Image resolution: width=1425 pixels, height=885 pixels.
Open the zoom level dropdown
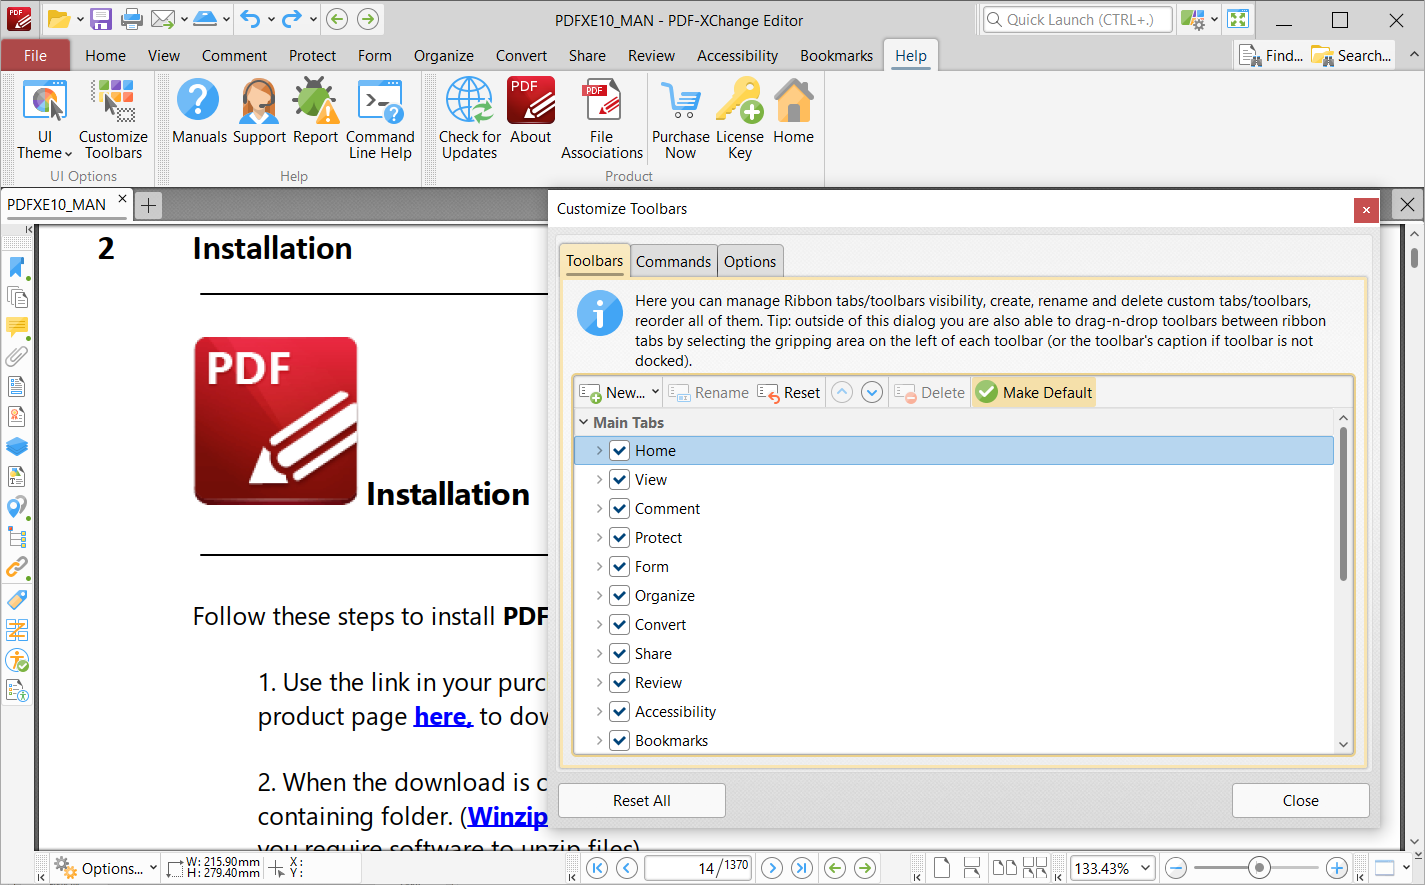pyautogui.click(x=1145, y=868)
